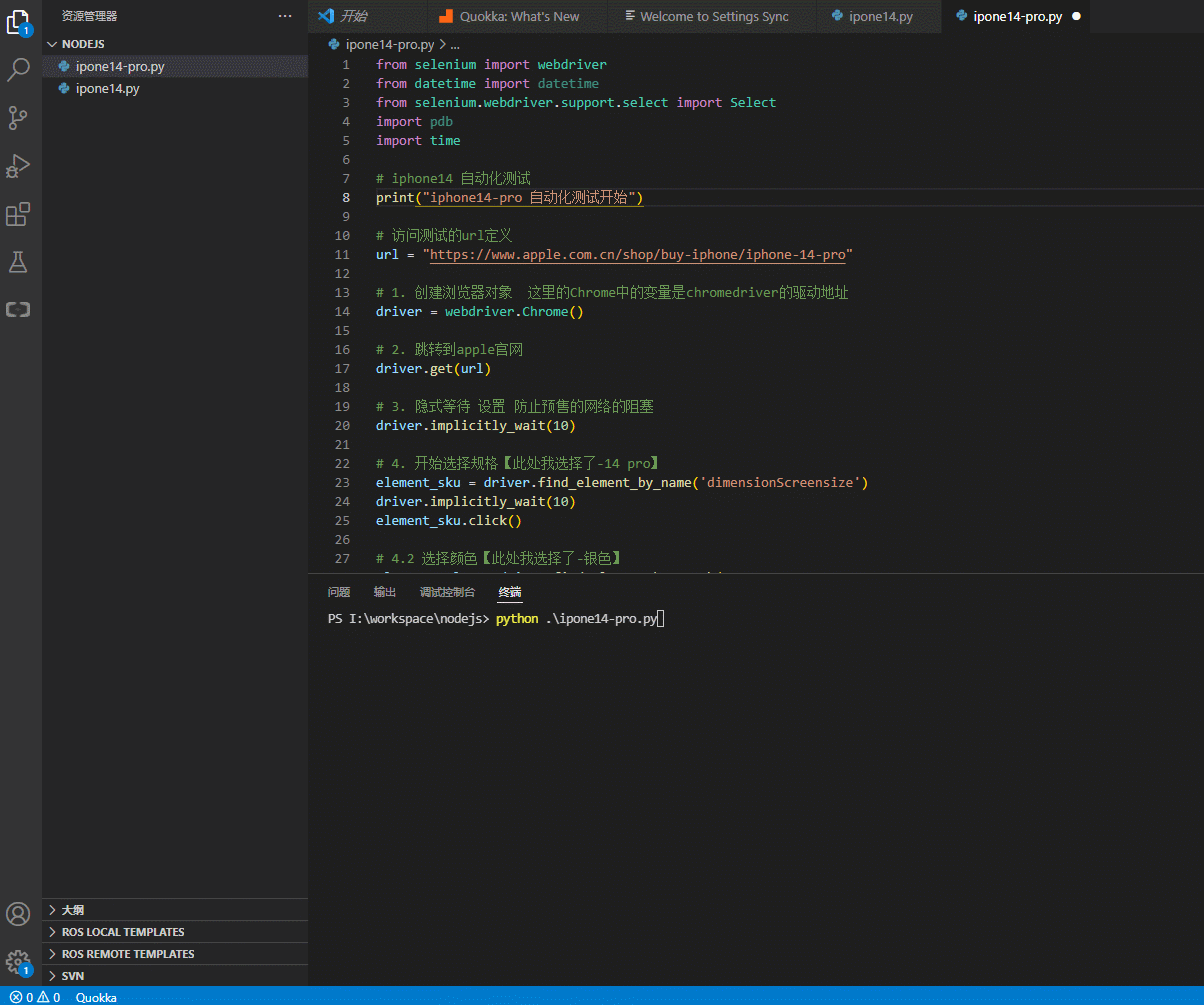Open the 终端 panel tab
Viewport: 1204px width, 1005px height.
pyautogui.click(x=510, y=592)
